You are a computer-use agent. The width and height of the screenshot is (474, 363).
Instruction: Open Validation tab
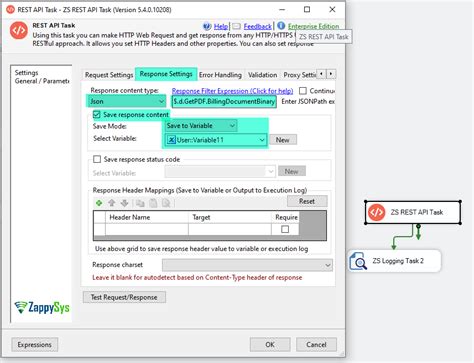(x=262, y=75)
